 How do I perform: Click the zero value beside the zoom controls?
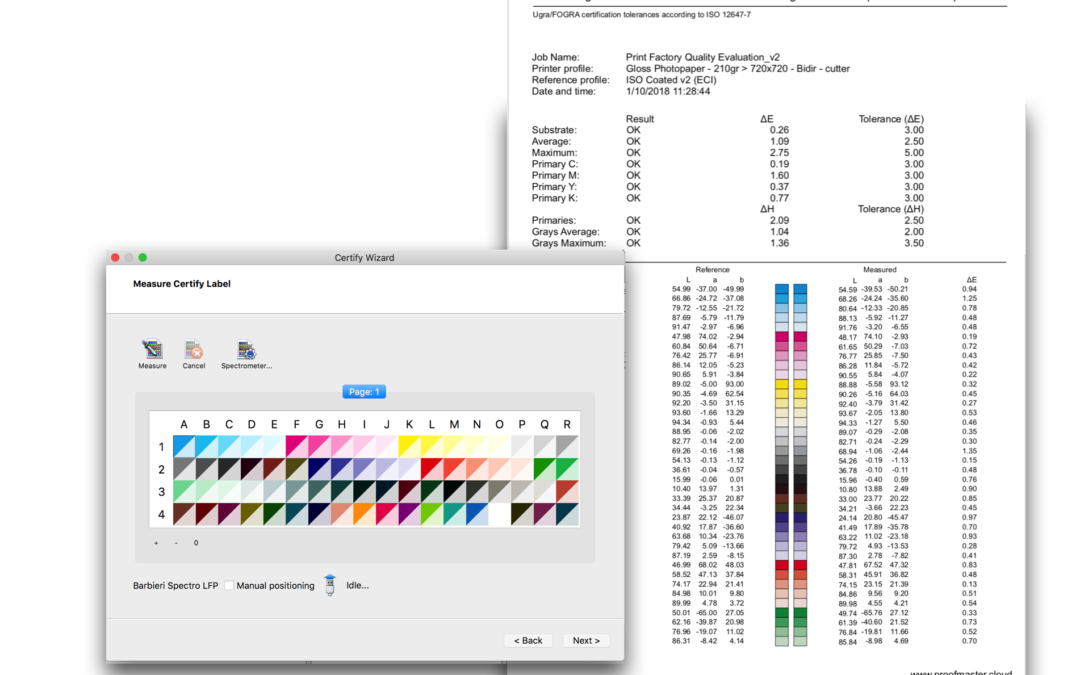[196, 543]
